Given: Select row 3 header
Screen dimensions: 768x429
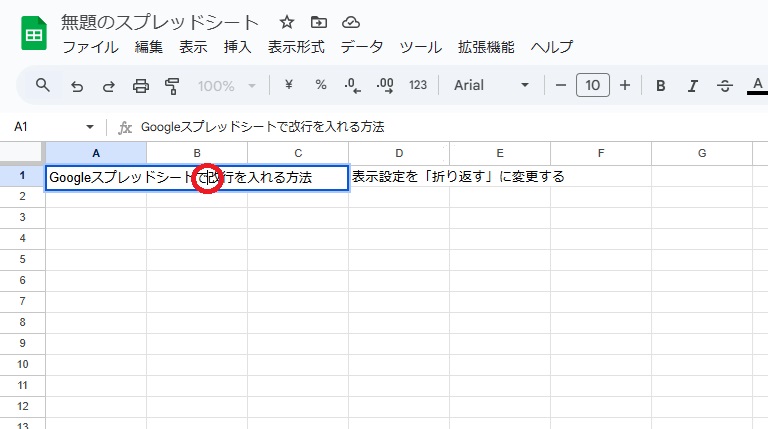Looking at the screenshot, I should click(22, 217).
